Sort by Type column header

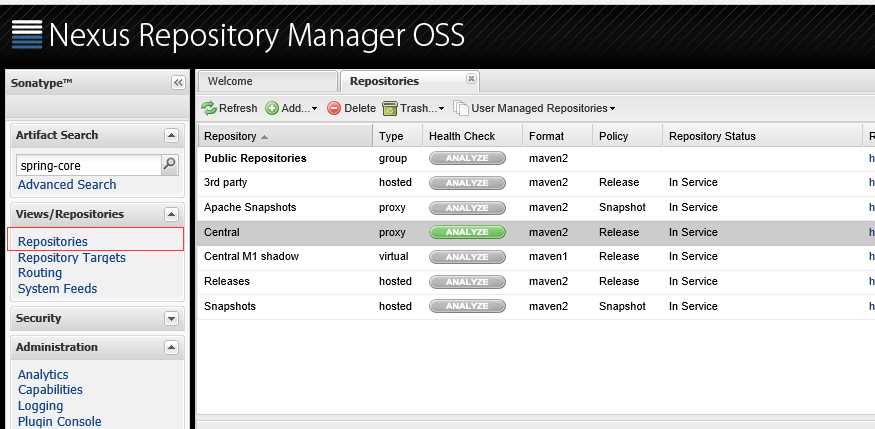397,136
